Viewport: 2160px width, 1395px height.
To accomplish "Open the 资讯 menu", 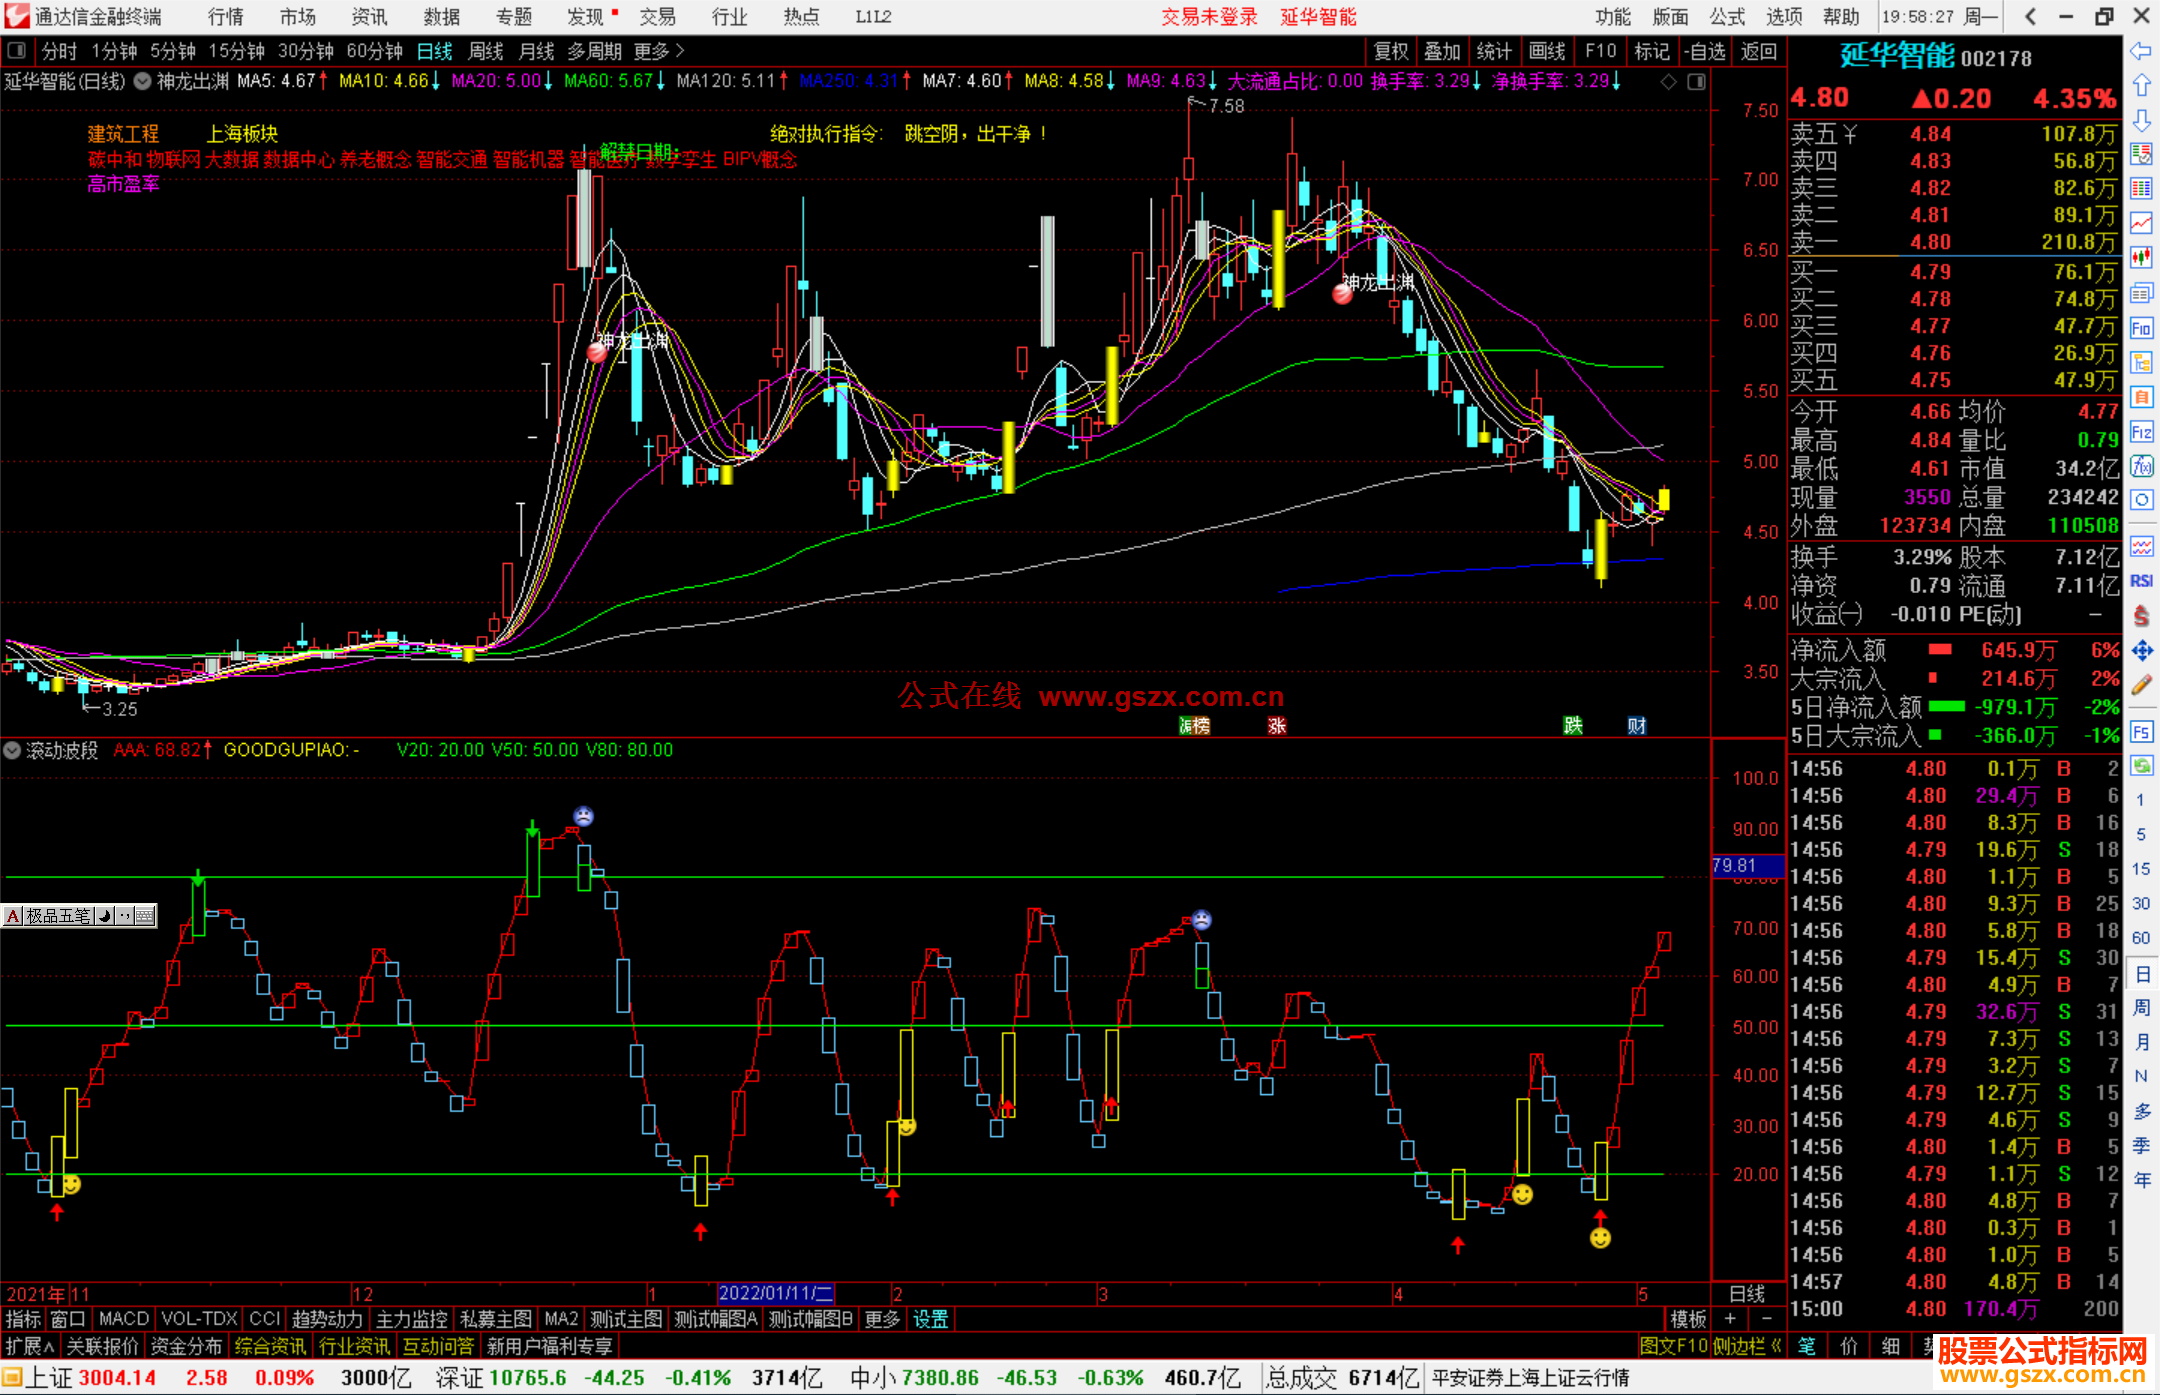I will [x=369, y=17].
